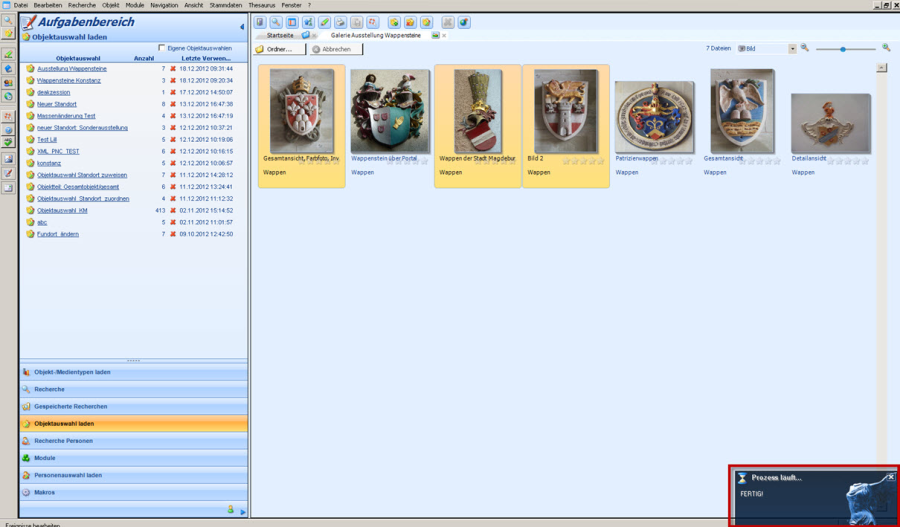
Task: Click the folder icon with the green arrow
Action: click(x=394, y=22)
